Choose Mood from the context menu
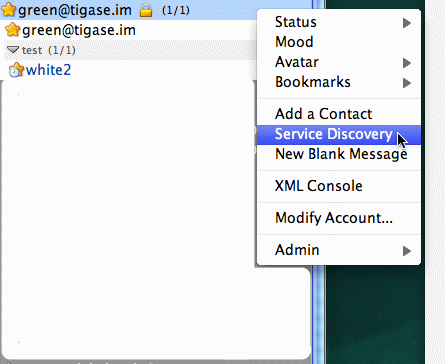445x364 pixels. click(x=339, y=42)
